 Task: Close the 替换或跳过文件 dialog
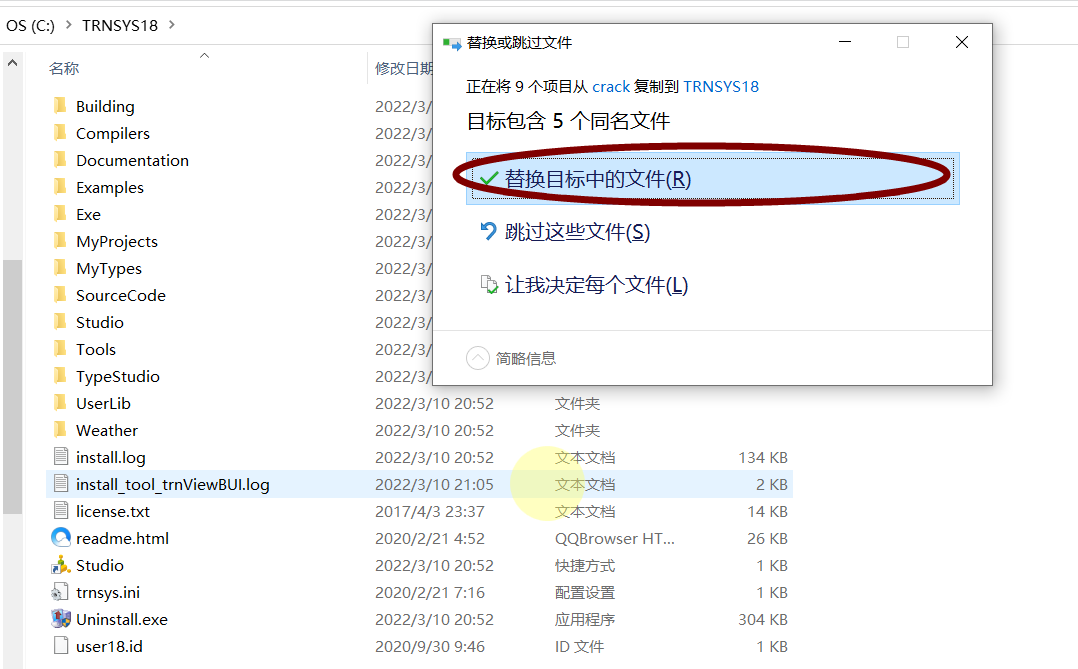coord(962,42)
